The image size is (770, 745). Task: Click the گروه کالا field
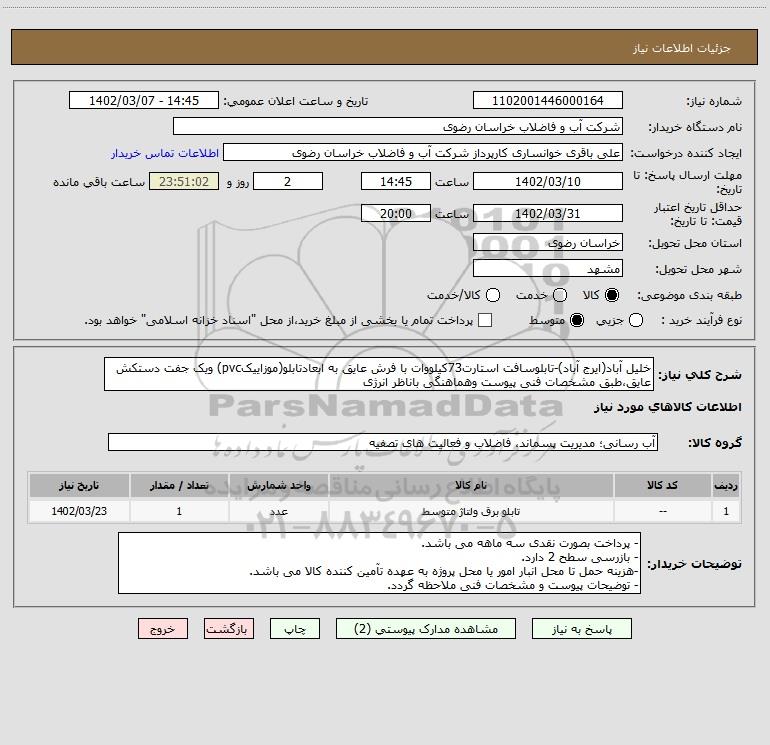pyautogui.click(x=383, y=442)
